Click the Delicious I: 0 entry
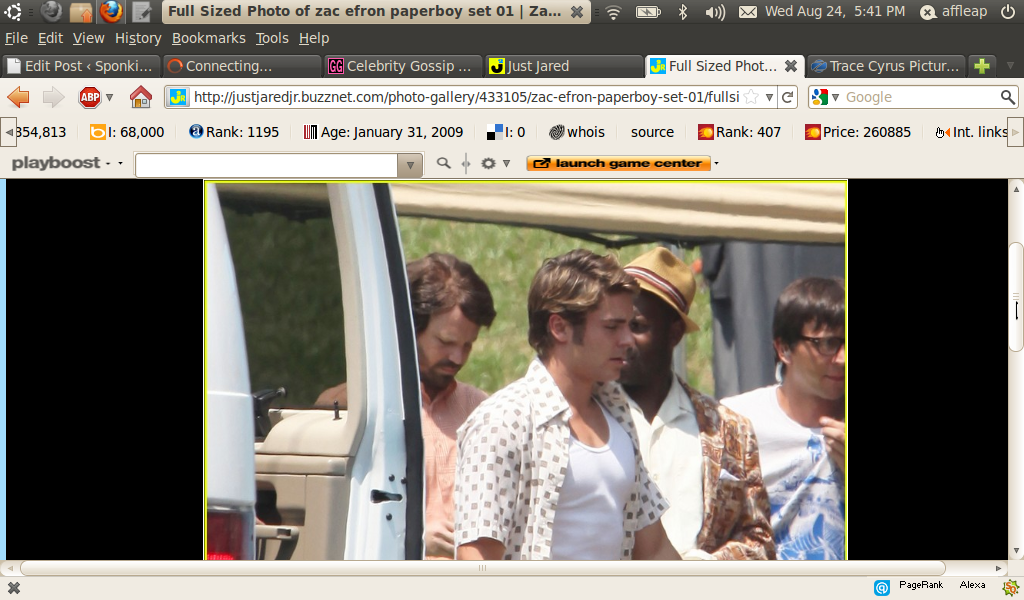1024x600 pixels. (x=506, y=132)
